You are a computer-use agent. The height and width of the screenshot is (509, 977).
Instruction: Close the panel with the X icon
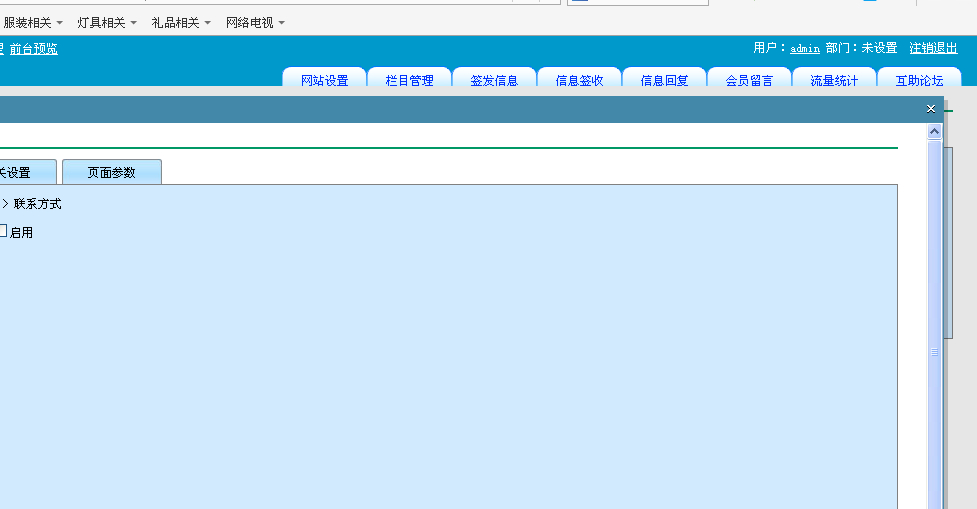point(931,109)
